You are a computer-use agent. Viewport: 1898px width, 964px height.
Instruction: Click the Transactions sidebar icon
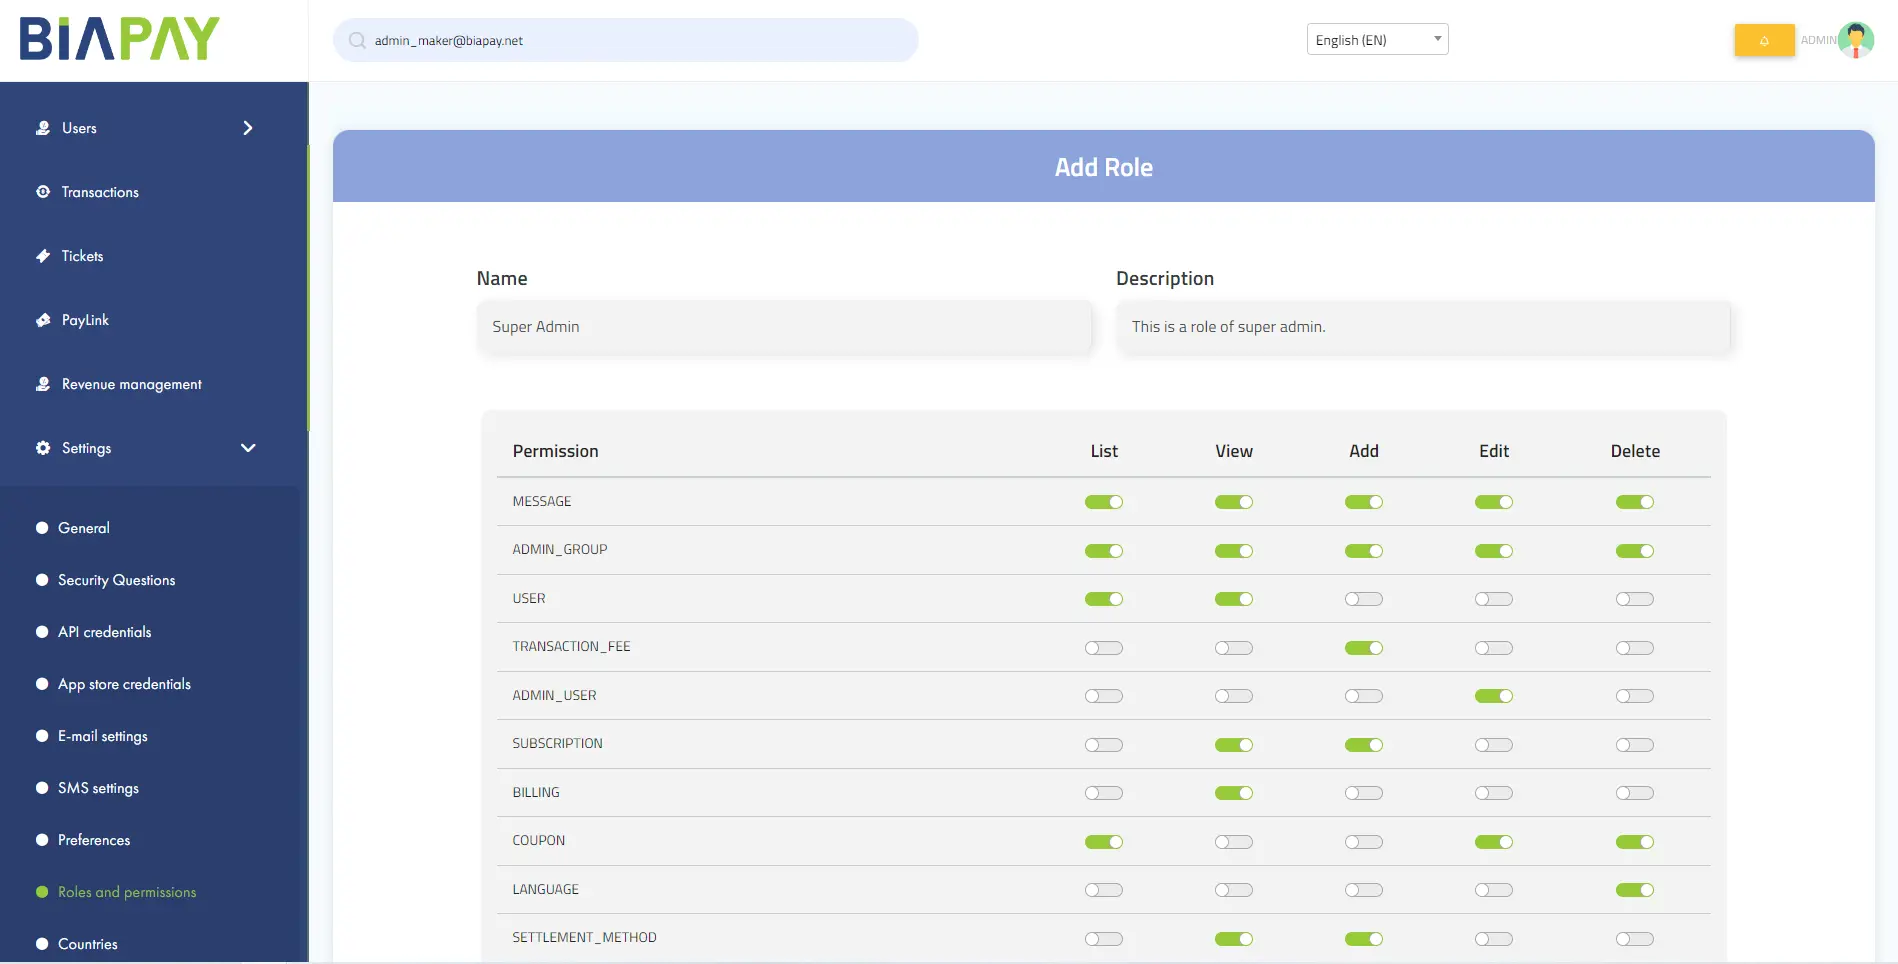[x=43, y=192]
